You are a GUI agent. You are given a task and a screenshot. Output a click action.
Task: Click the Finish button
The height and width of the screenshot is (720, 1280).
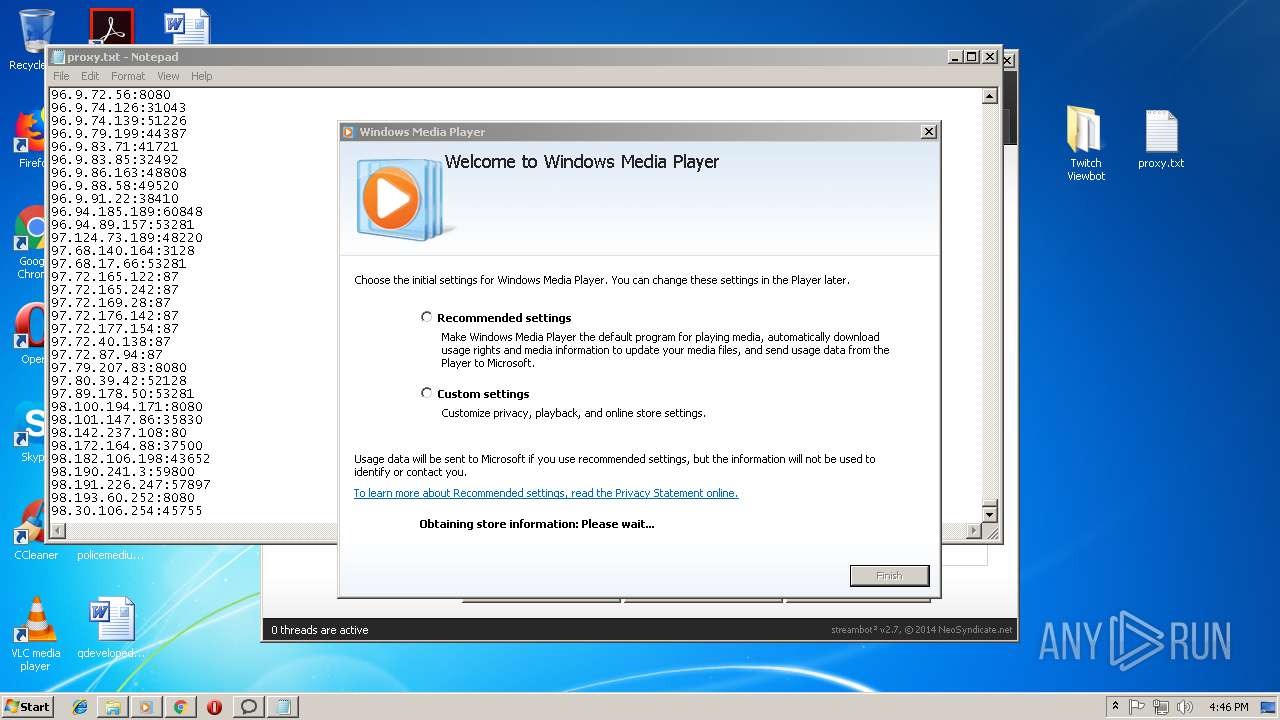[x=889, y=575]
